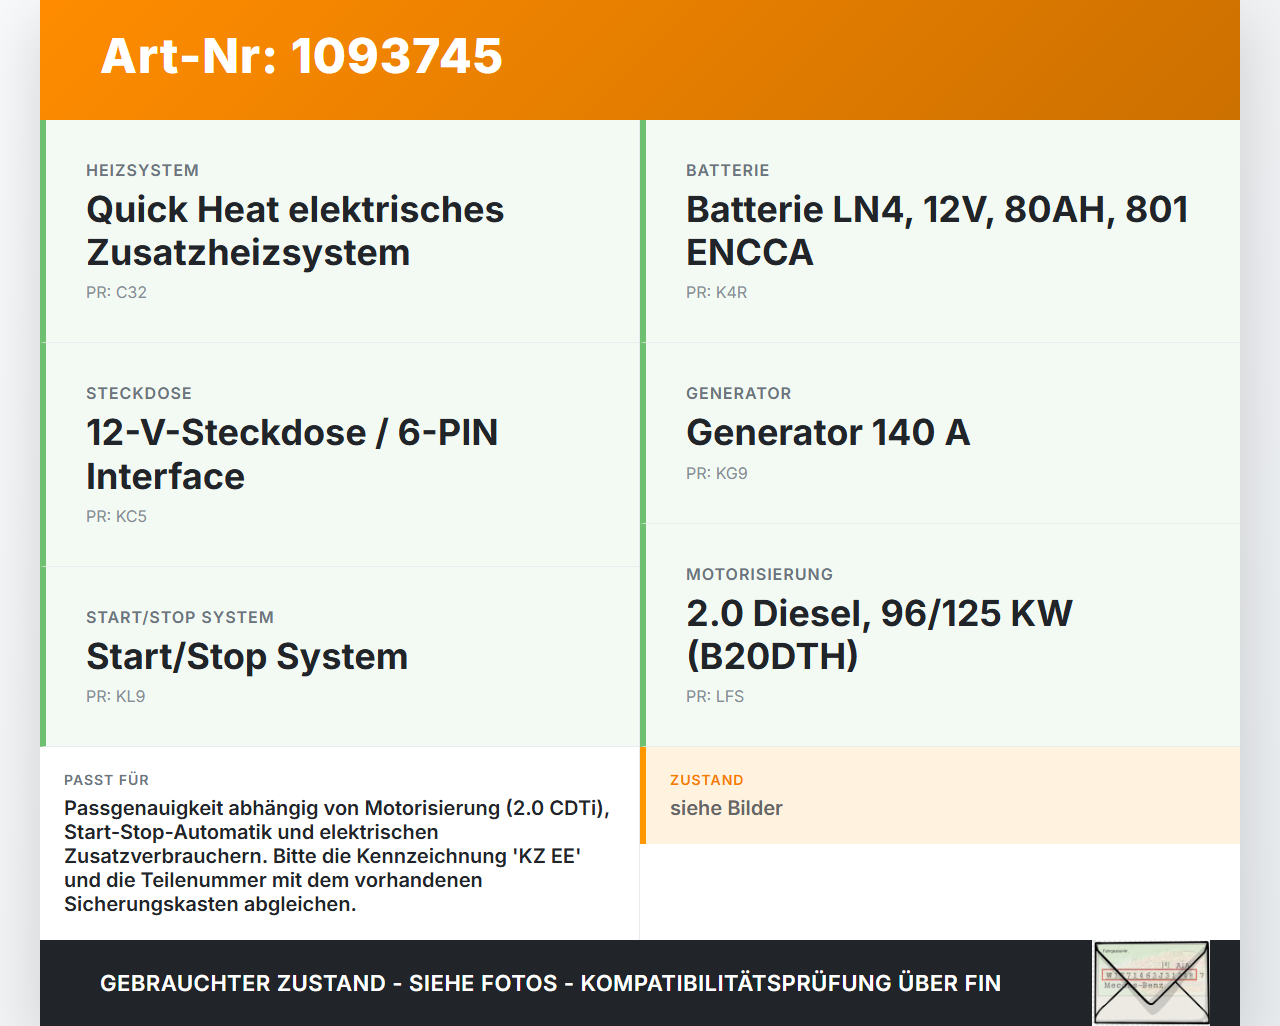Select the uppercase 'START/STOP SYSTEM' label

pos(180,617)
